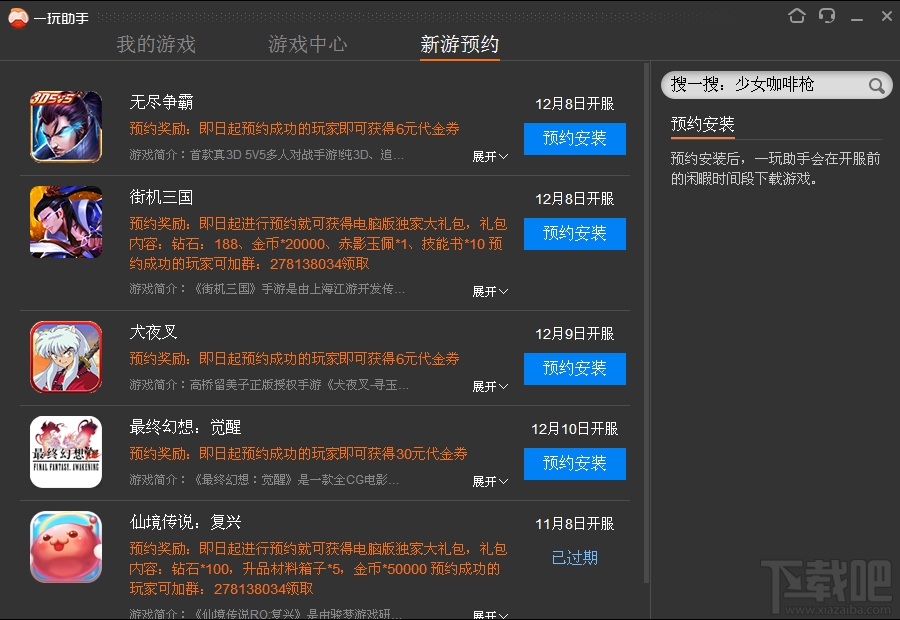Switch to the 我的游戏 tab
The height and width of the screenshot is (620, 900).
[x=156, y=44]
